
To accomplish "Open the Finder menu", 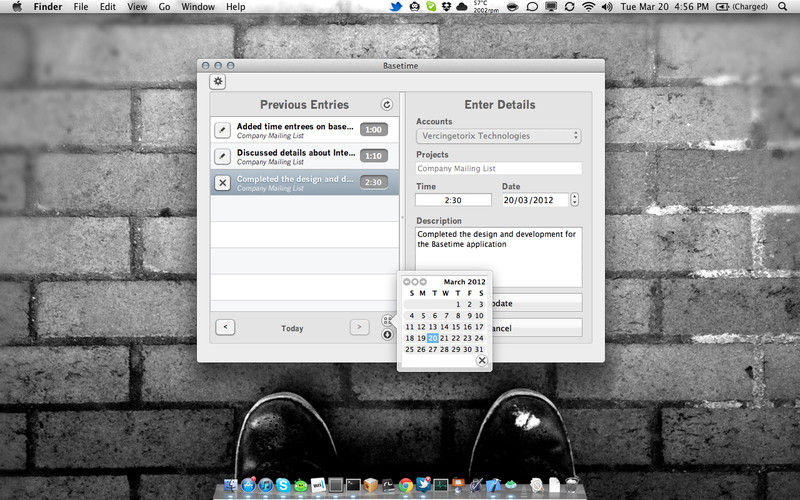I will point(48,7).
